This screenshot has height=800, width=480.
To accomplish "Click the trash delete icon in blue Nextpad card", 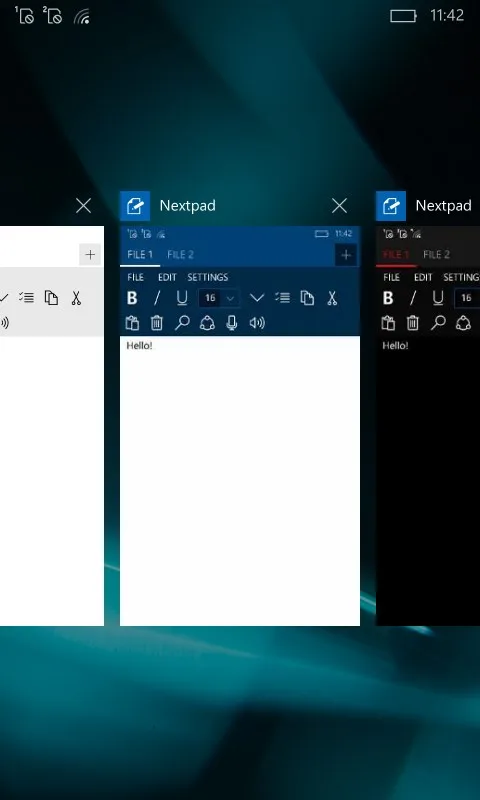I will tap(157, 323).
